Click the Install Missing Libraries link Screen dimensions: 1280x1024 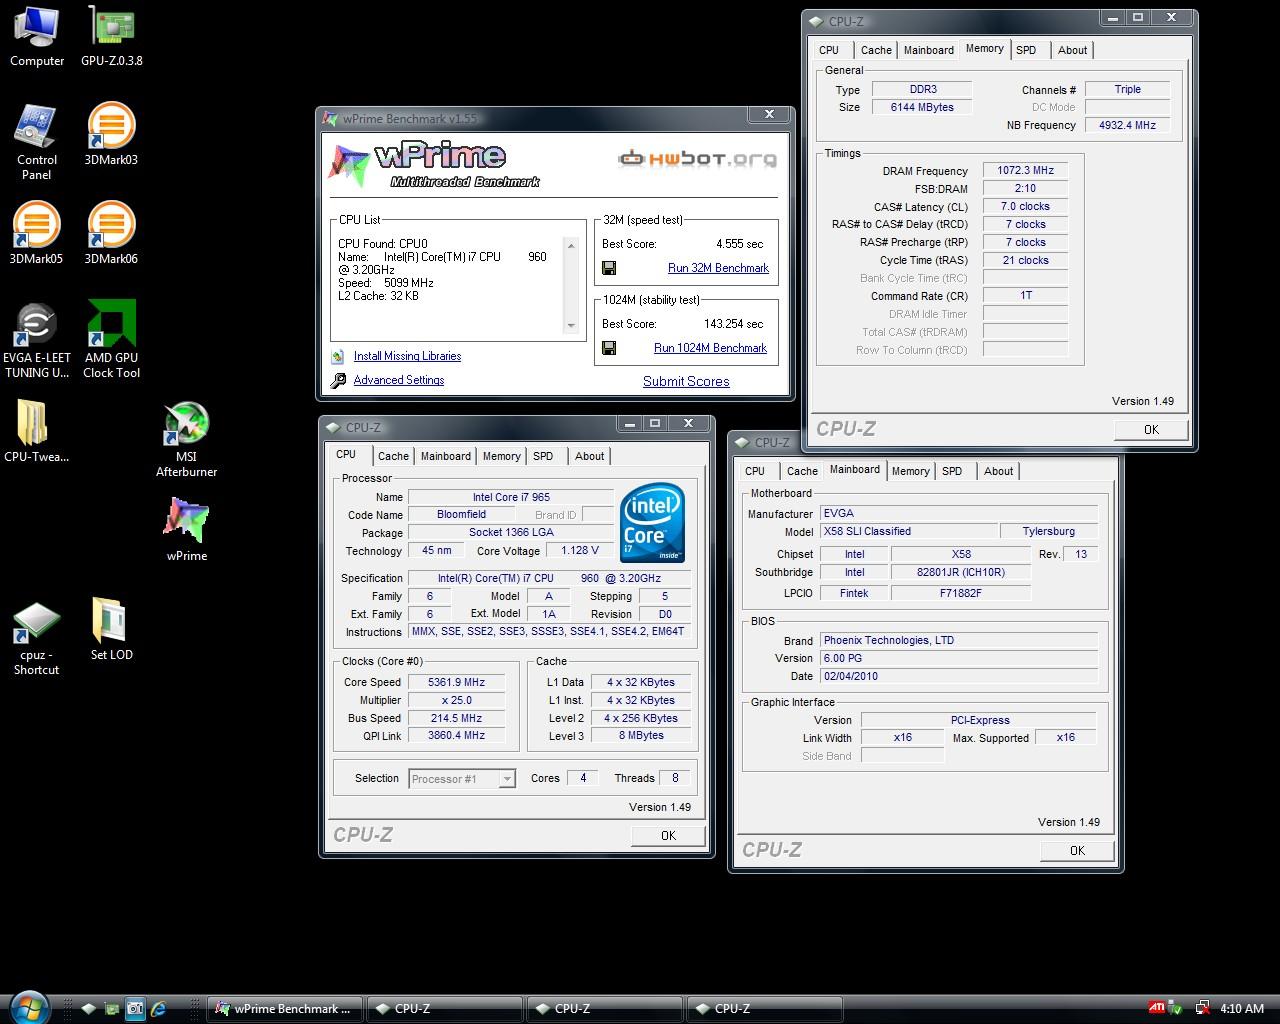coord(407,356)
